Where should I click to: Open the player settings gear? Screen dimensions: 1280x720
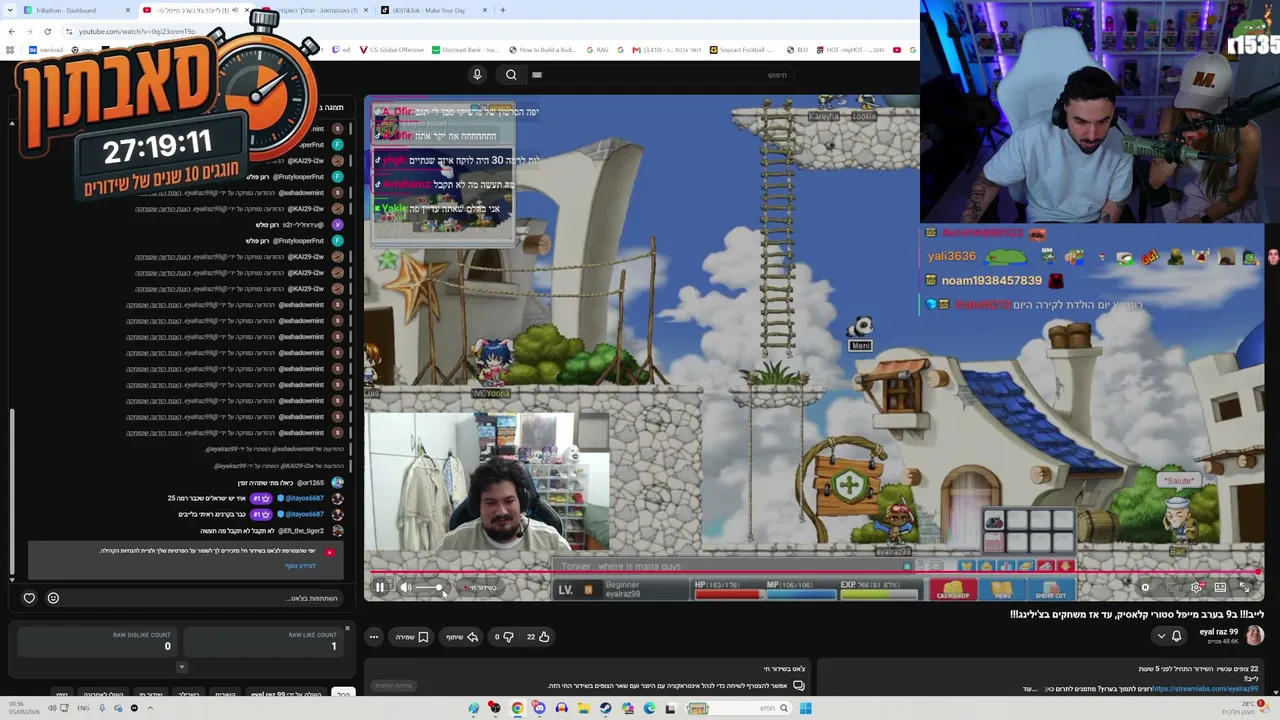pos(1196,587)
